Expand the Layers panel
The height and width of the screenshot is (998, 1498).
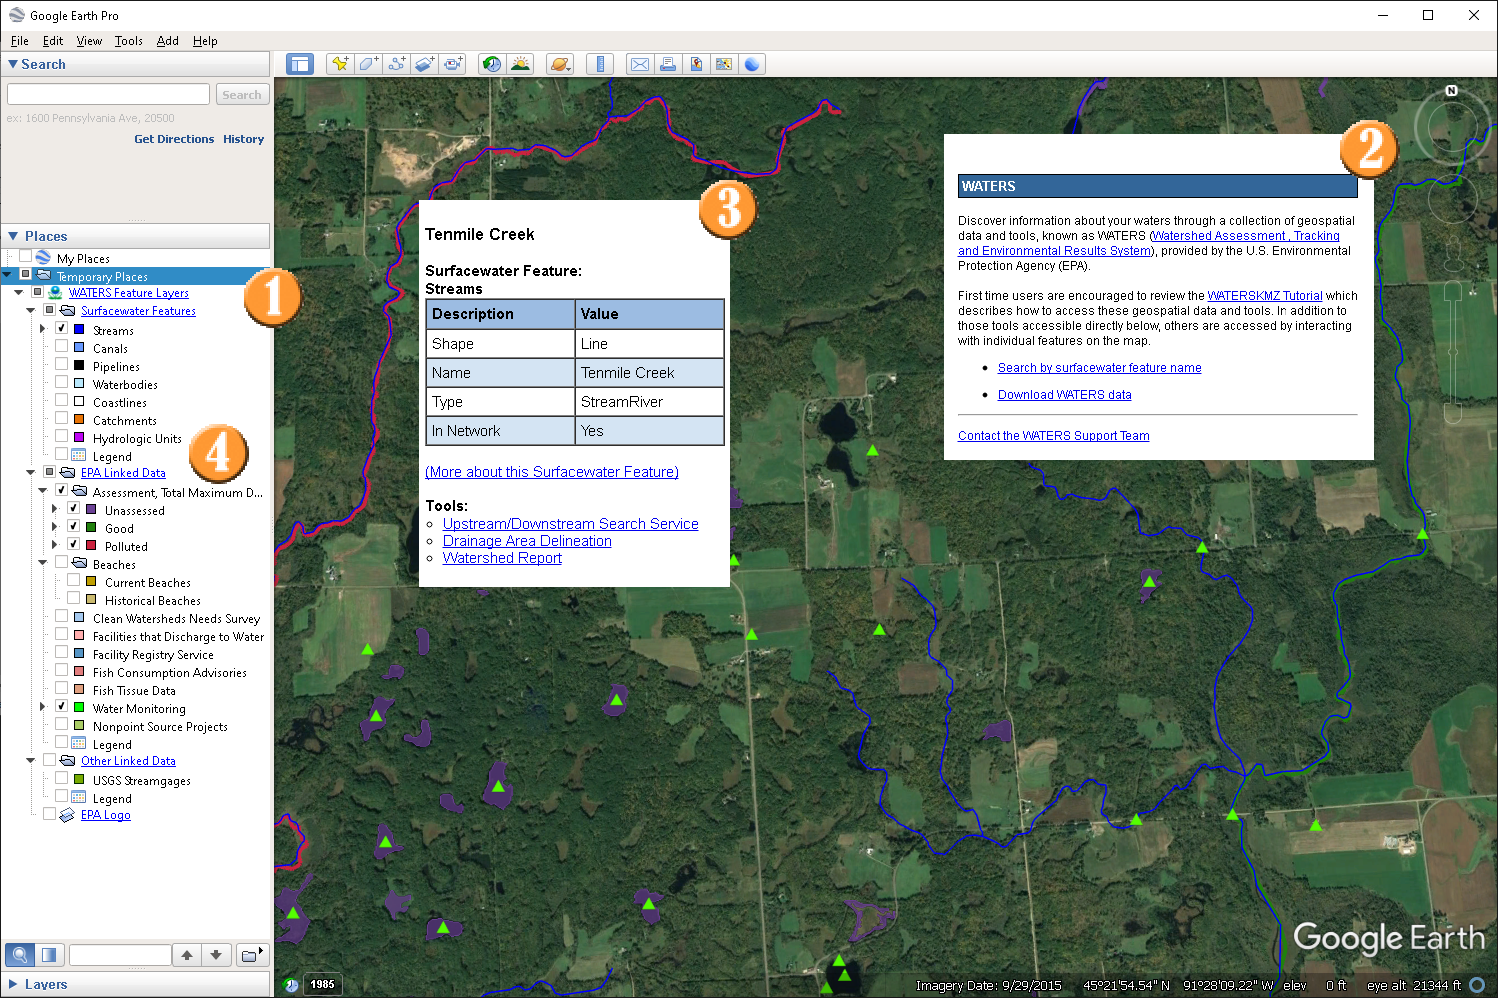tap(13, 984)
